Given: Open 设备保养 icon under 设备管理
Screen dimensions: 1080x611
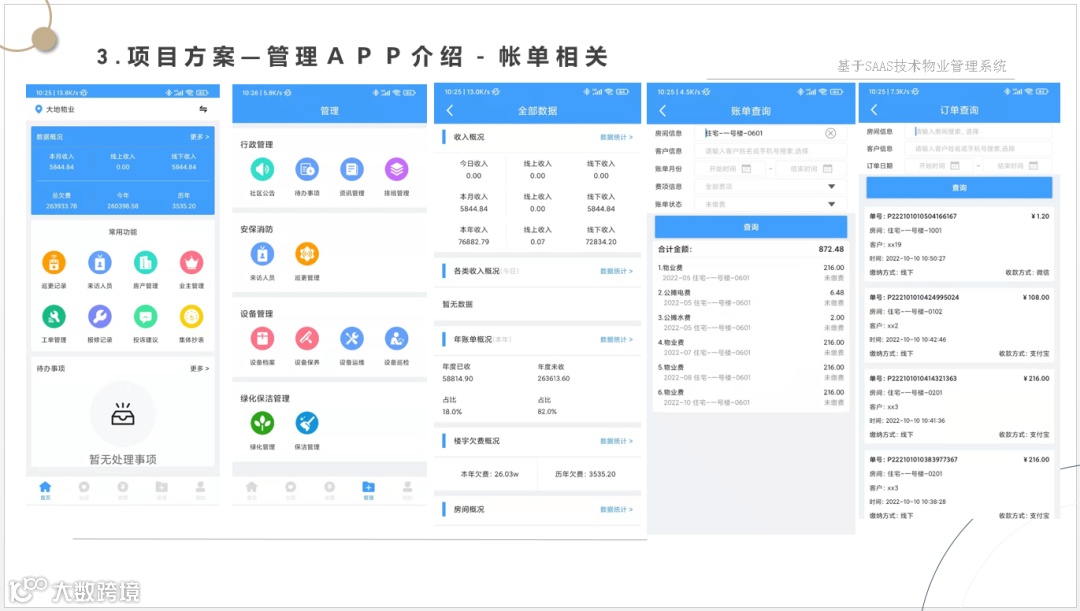Looking at the screenshot, I should pos(307,338).
